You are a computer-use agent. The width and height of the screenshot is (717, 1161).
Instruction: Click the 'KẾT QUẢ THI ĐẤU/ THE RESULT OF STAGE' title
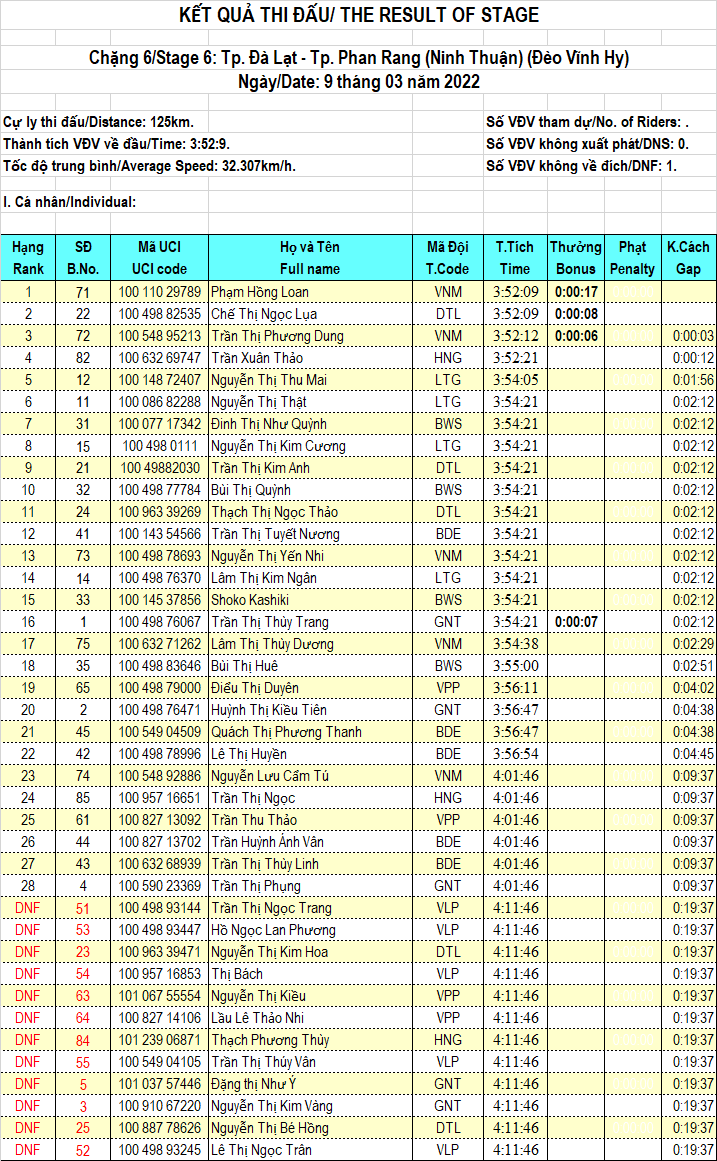358,15
